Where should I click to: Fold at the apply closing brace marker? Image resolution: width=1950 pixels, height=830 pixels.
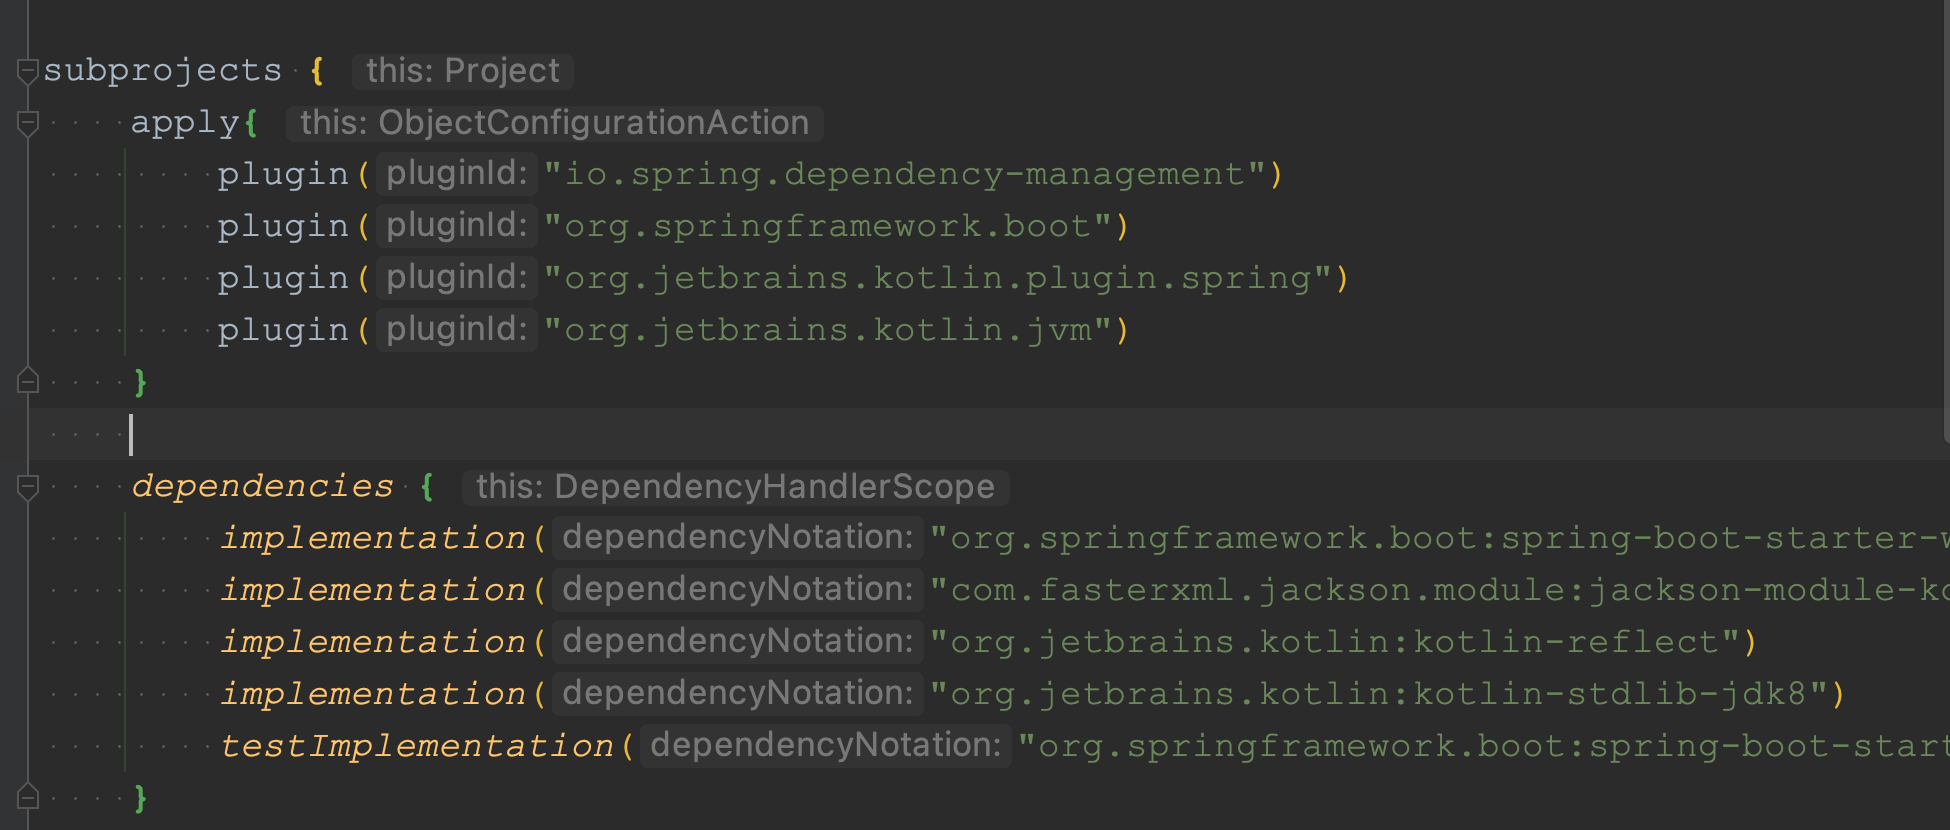tap(28, 381)
